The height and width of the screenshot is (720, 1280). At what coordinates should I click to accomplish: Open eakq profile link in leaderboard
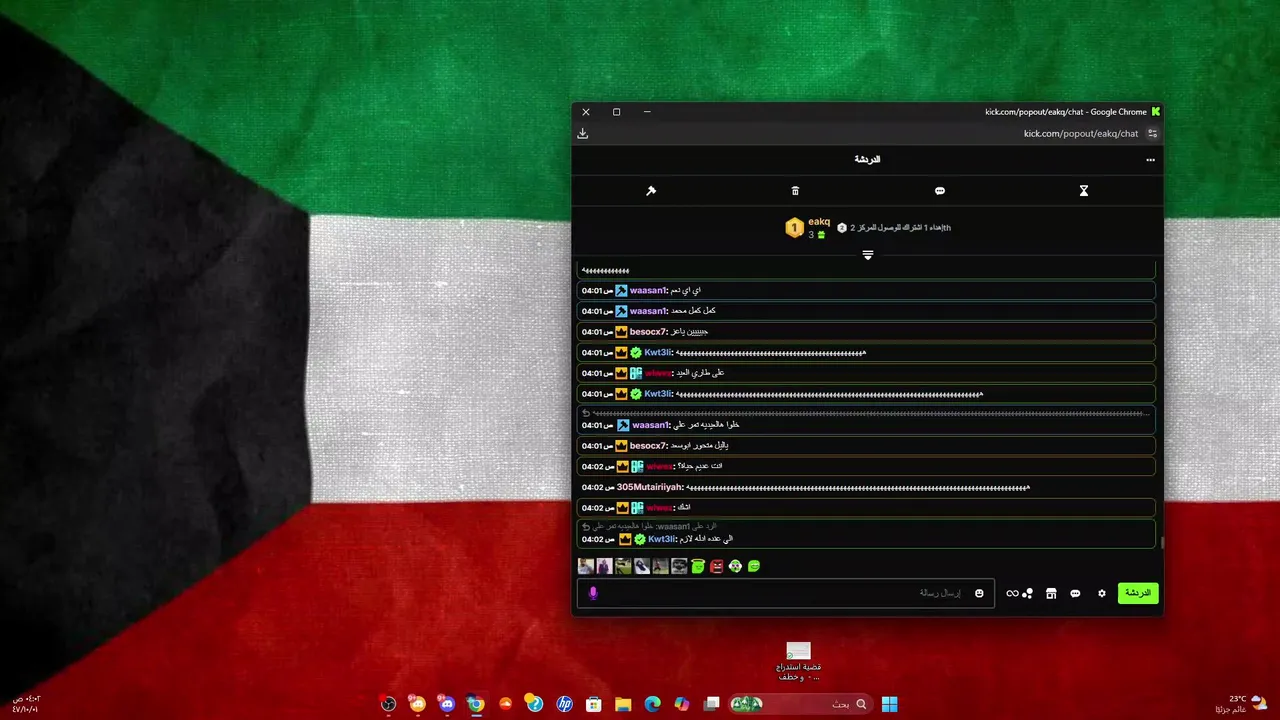pos(819,222)
